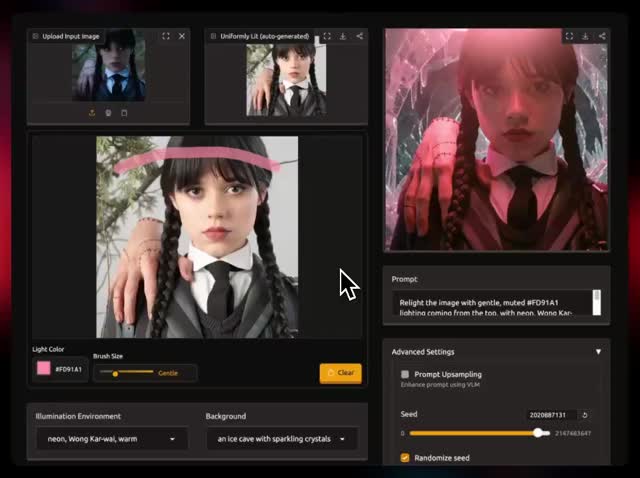This screenshot has height=478, width=640.
Task: Click the reset icon next to the Seed value
Action: coord(585,415)
